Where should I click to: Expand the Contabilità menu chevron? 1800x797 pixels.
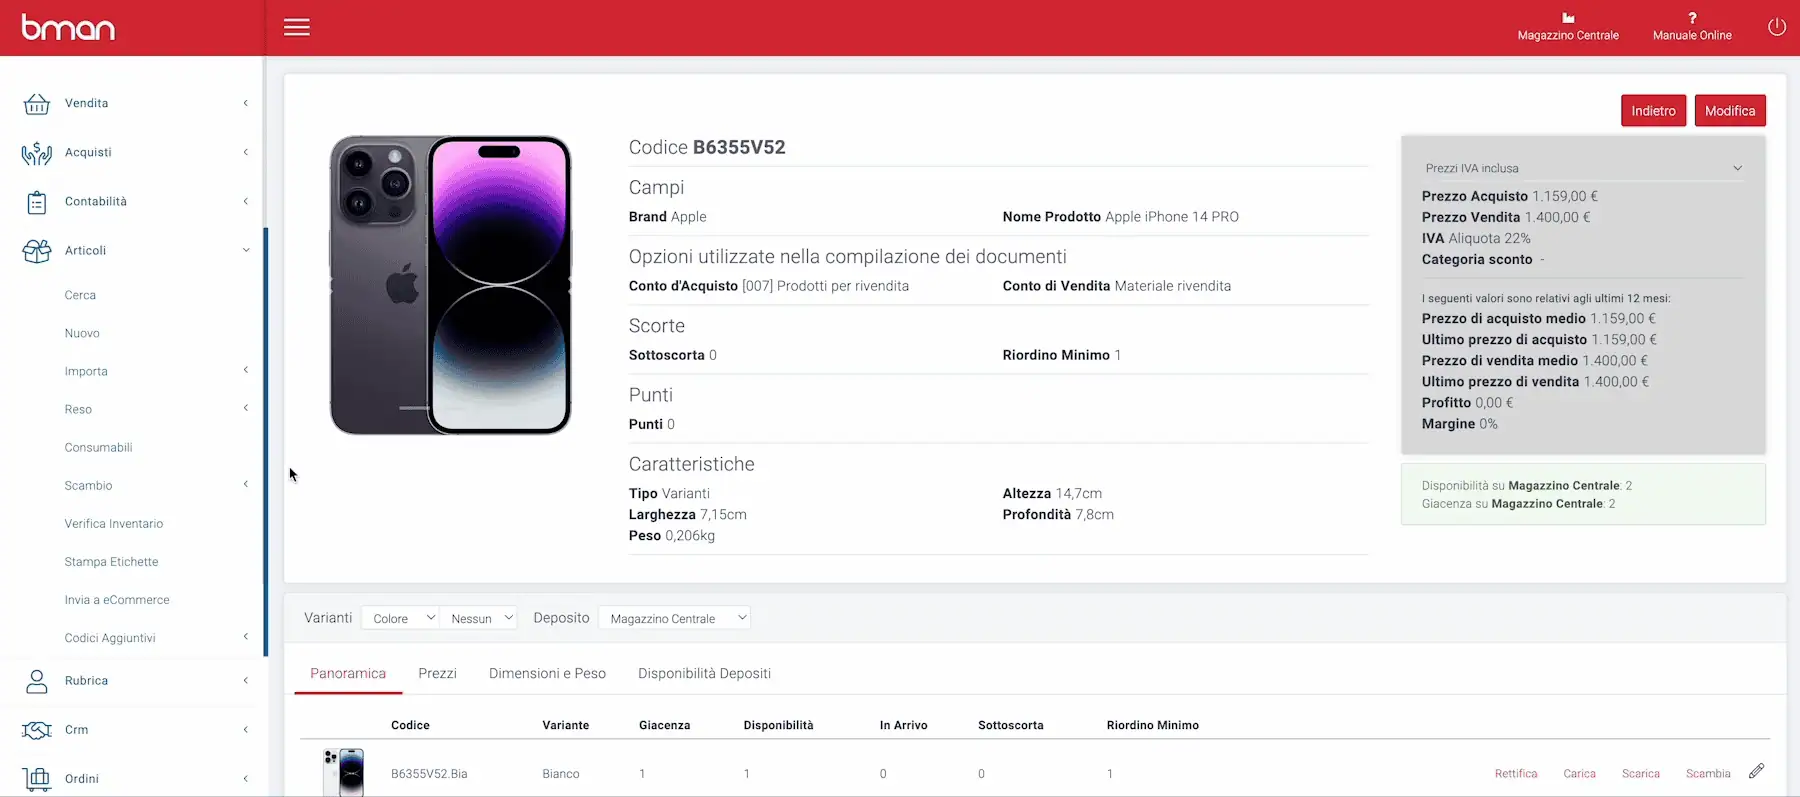(246, 201)
